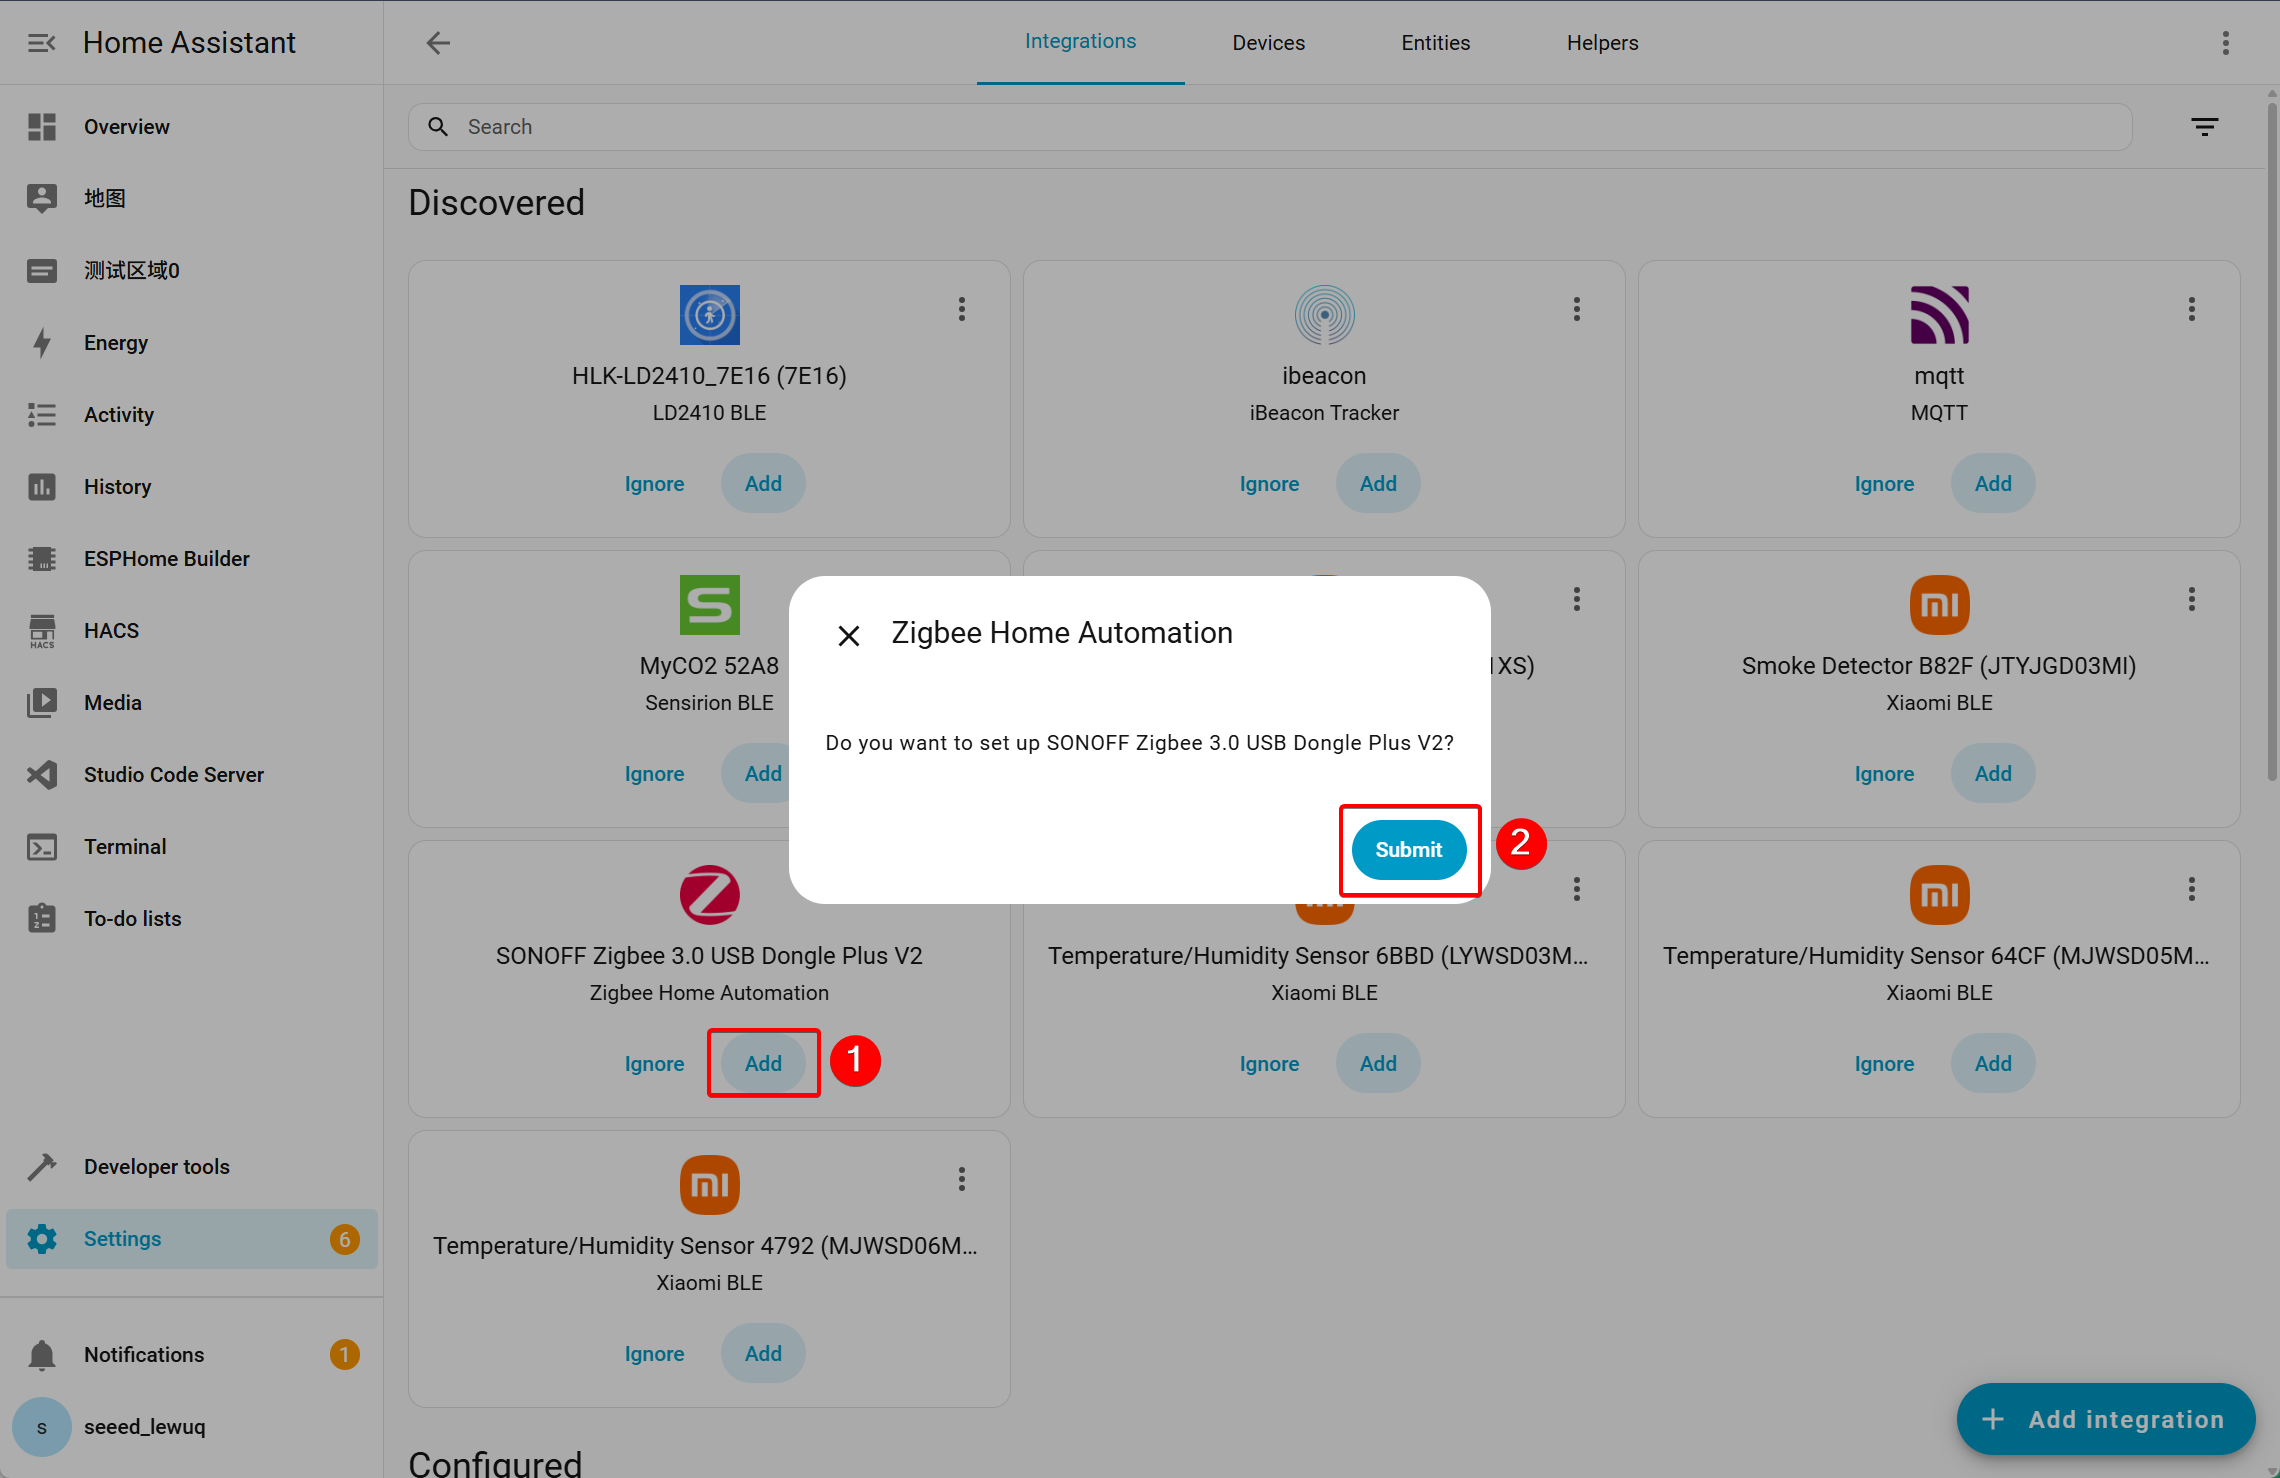Click the Terminal sidebar icon
2280x1478 pixels.
tap(42, 847)
